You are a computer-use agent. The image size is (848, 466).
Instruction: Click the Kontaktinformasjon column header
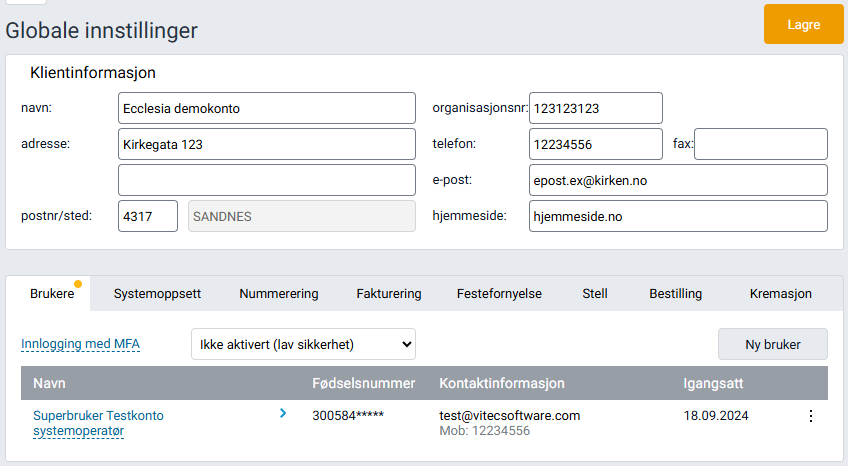(502, 383)
